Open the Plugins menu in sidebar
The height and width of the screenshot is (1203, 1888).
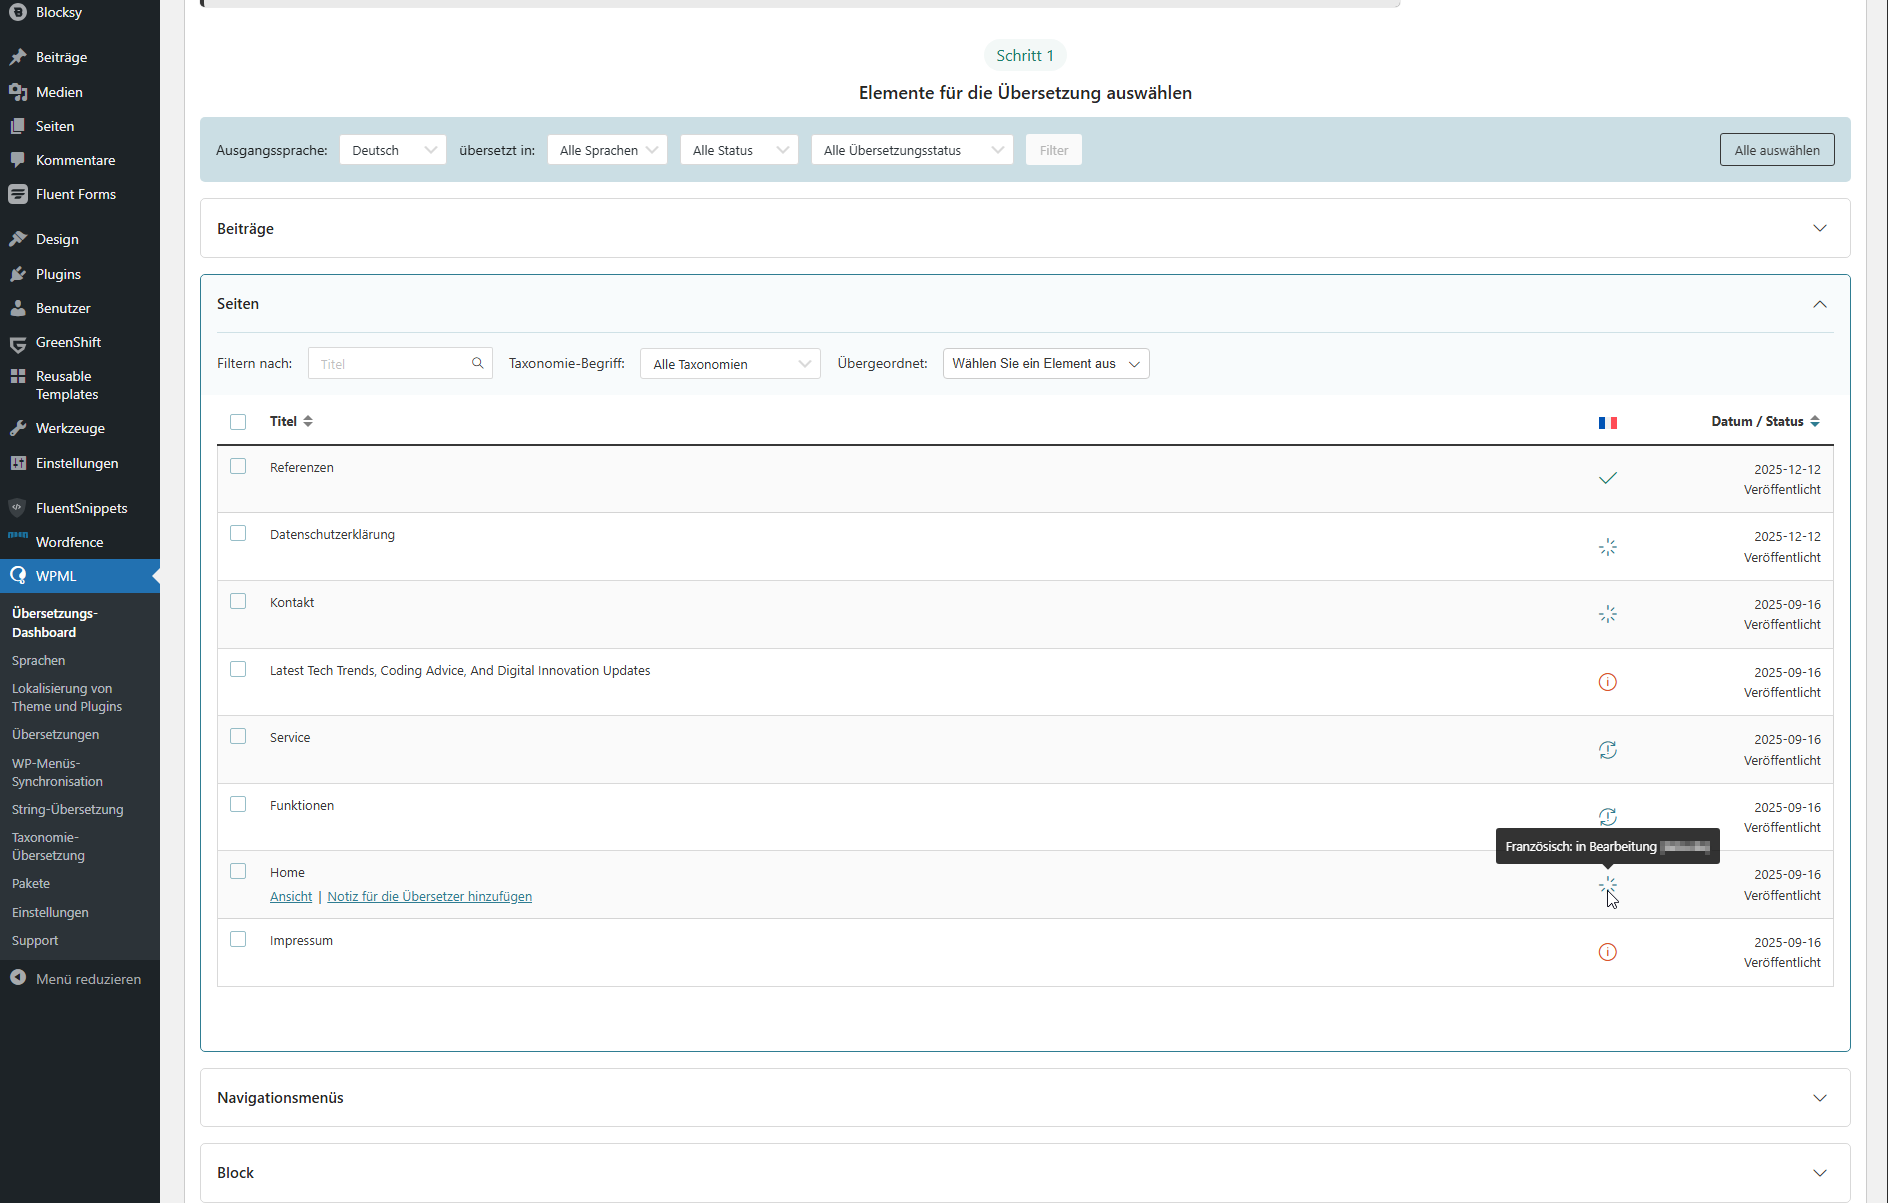(x=58, y=274)
